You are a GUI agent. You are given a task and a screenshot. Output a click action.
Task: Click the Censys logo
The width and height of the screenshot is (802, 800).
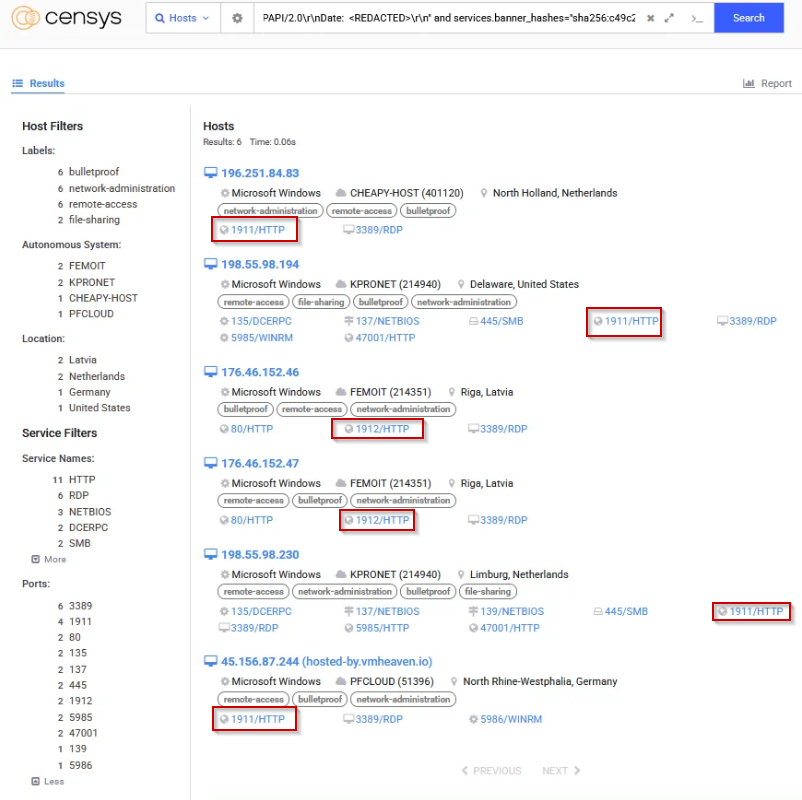pyautogui.click(x=66, y=18)
